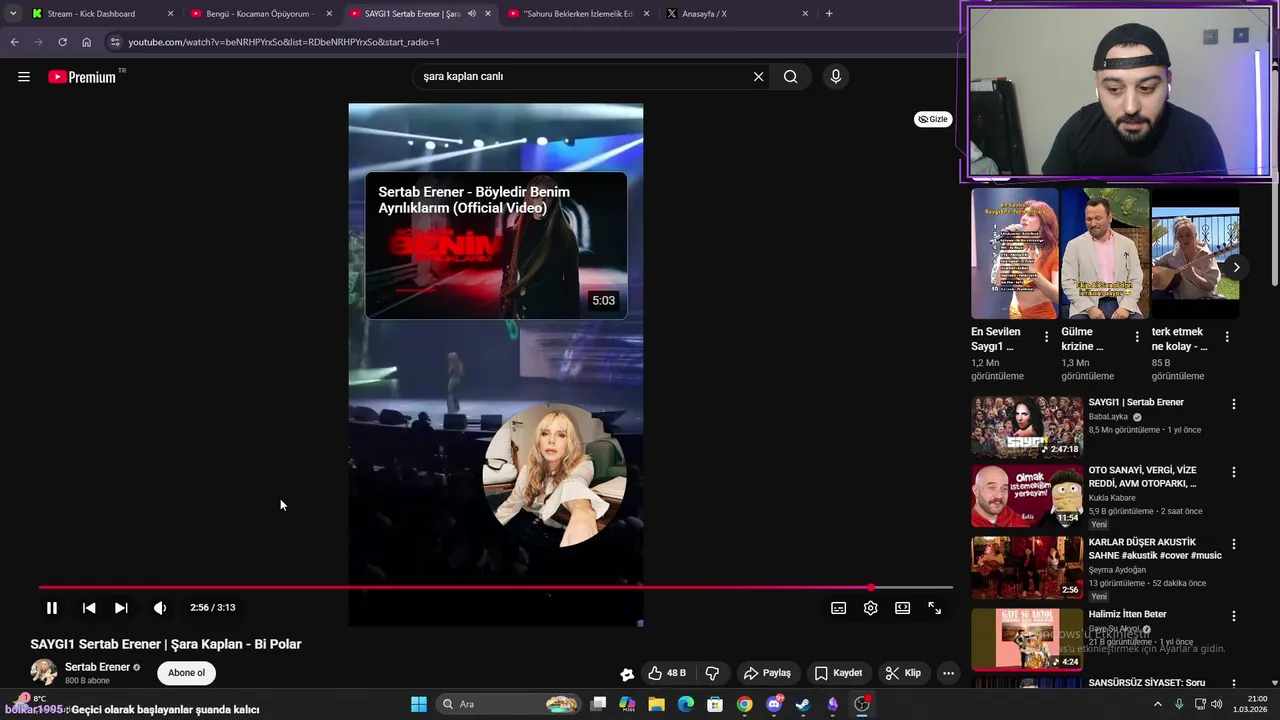This screenshot has width=1280, height=720.
Task: Click the circular blonde woman end card
Action: [x=554, y=475]
